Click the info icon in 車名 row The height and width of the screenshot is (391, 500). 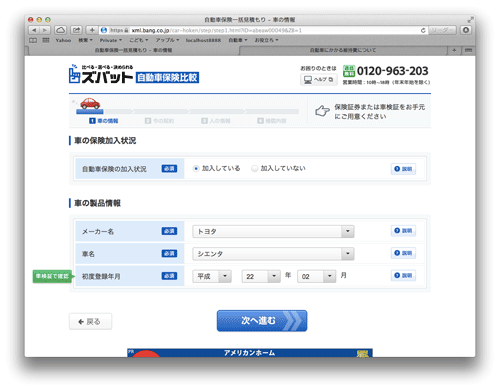403,253
